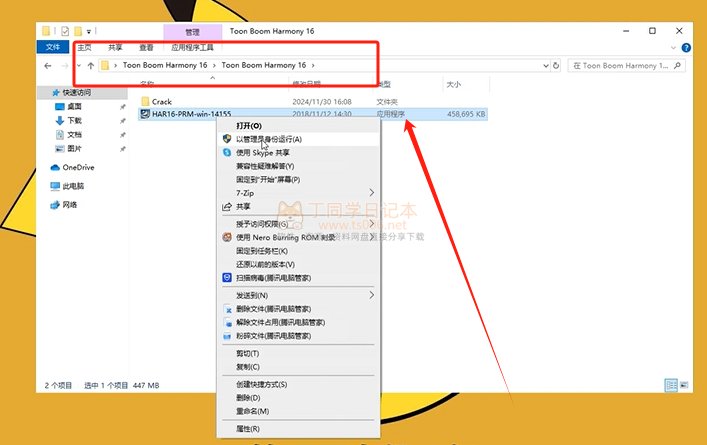Select 快速访问 in the navigation pane
Viewport: 707px width, 445px height.
77,92
